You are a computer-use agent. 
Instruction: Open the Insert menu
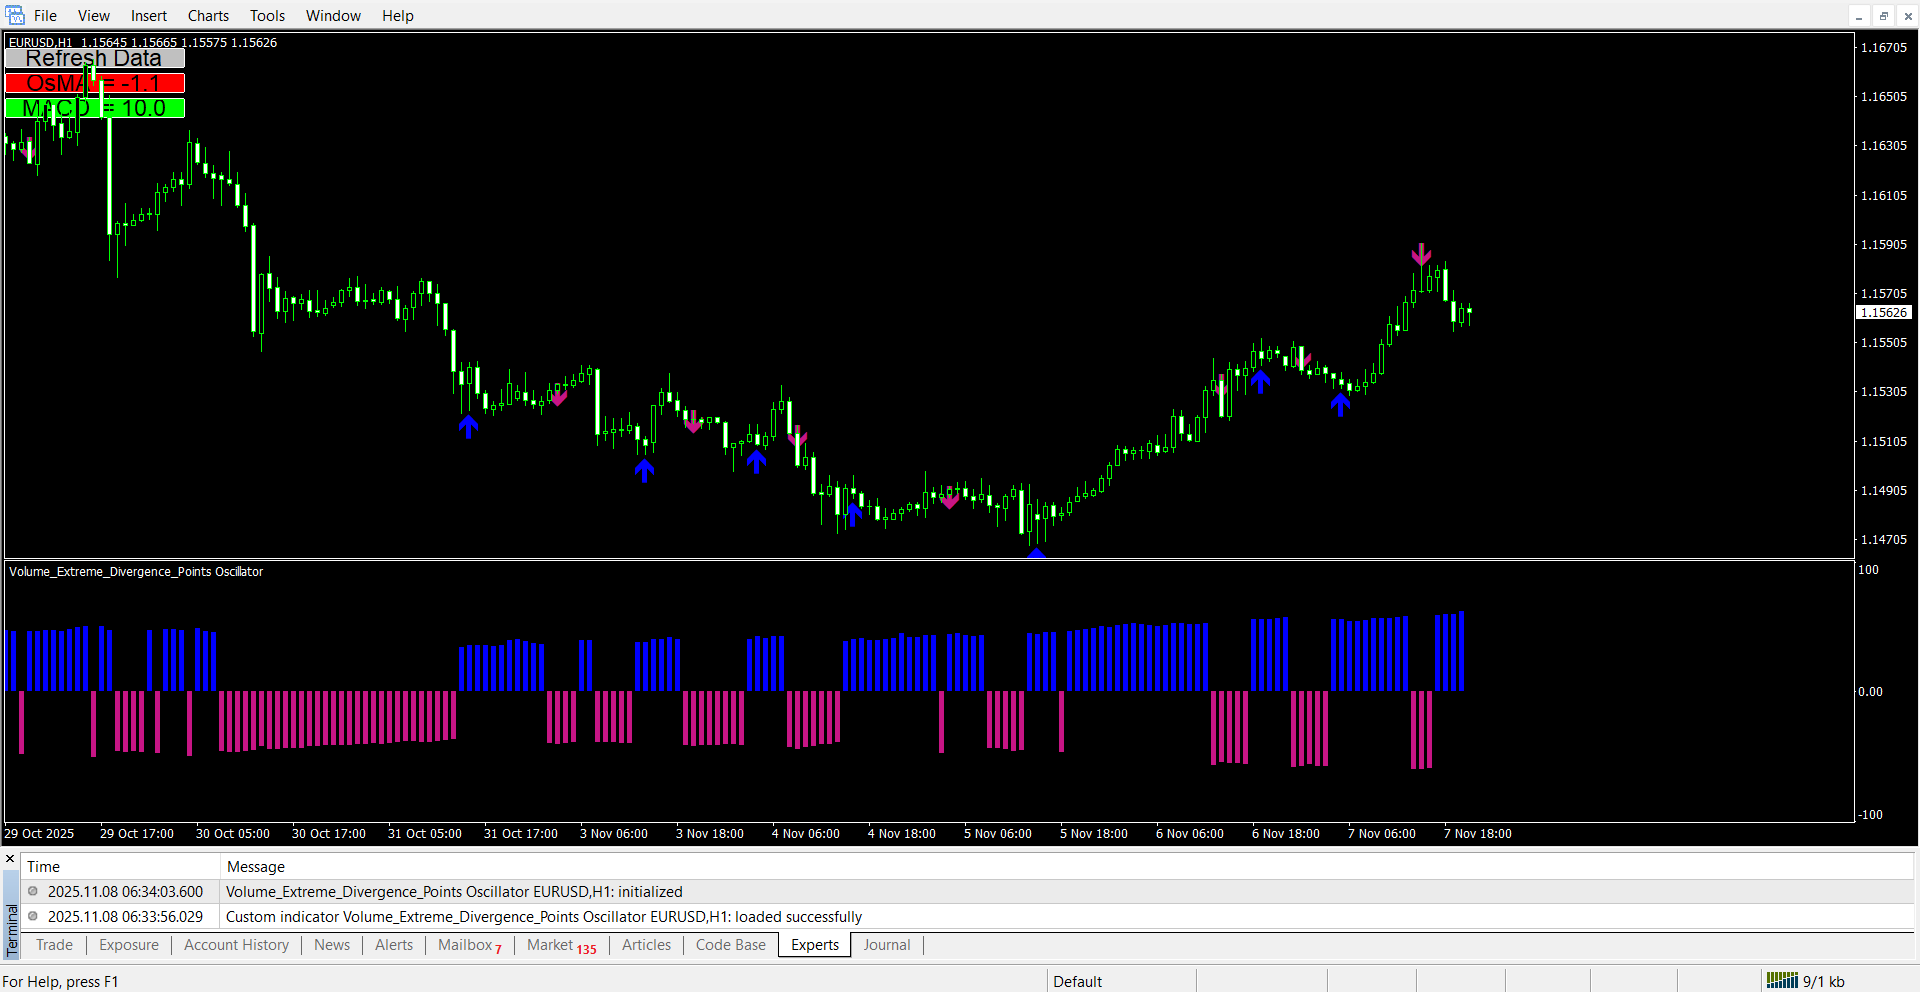coord(149,16)
